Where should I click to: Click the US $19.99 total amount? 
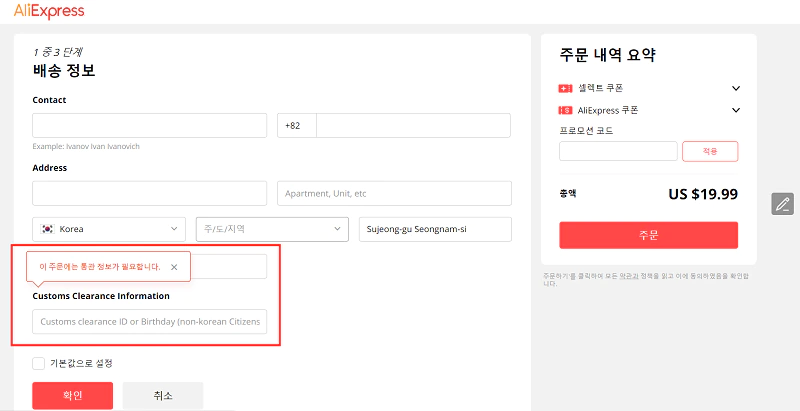pyautogui.click(x=703, y=194)
